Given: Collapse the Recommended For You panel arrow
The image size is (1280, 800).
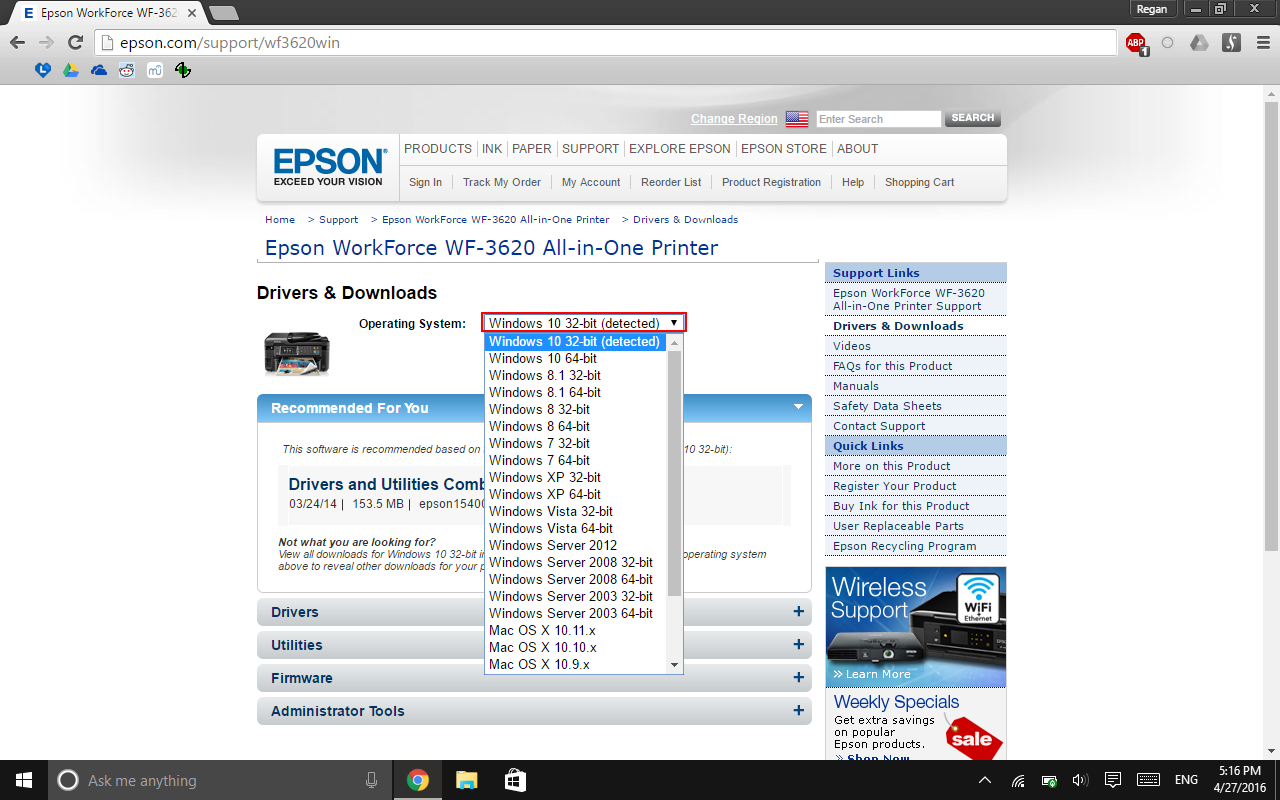Looking at the screenshot, I should (798, 407).
